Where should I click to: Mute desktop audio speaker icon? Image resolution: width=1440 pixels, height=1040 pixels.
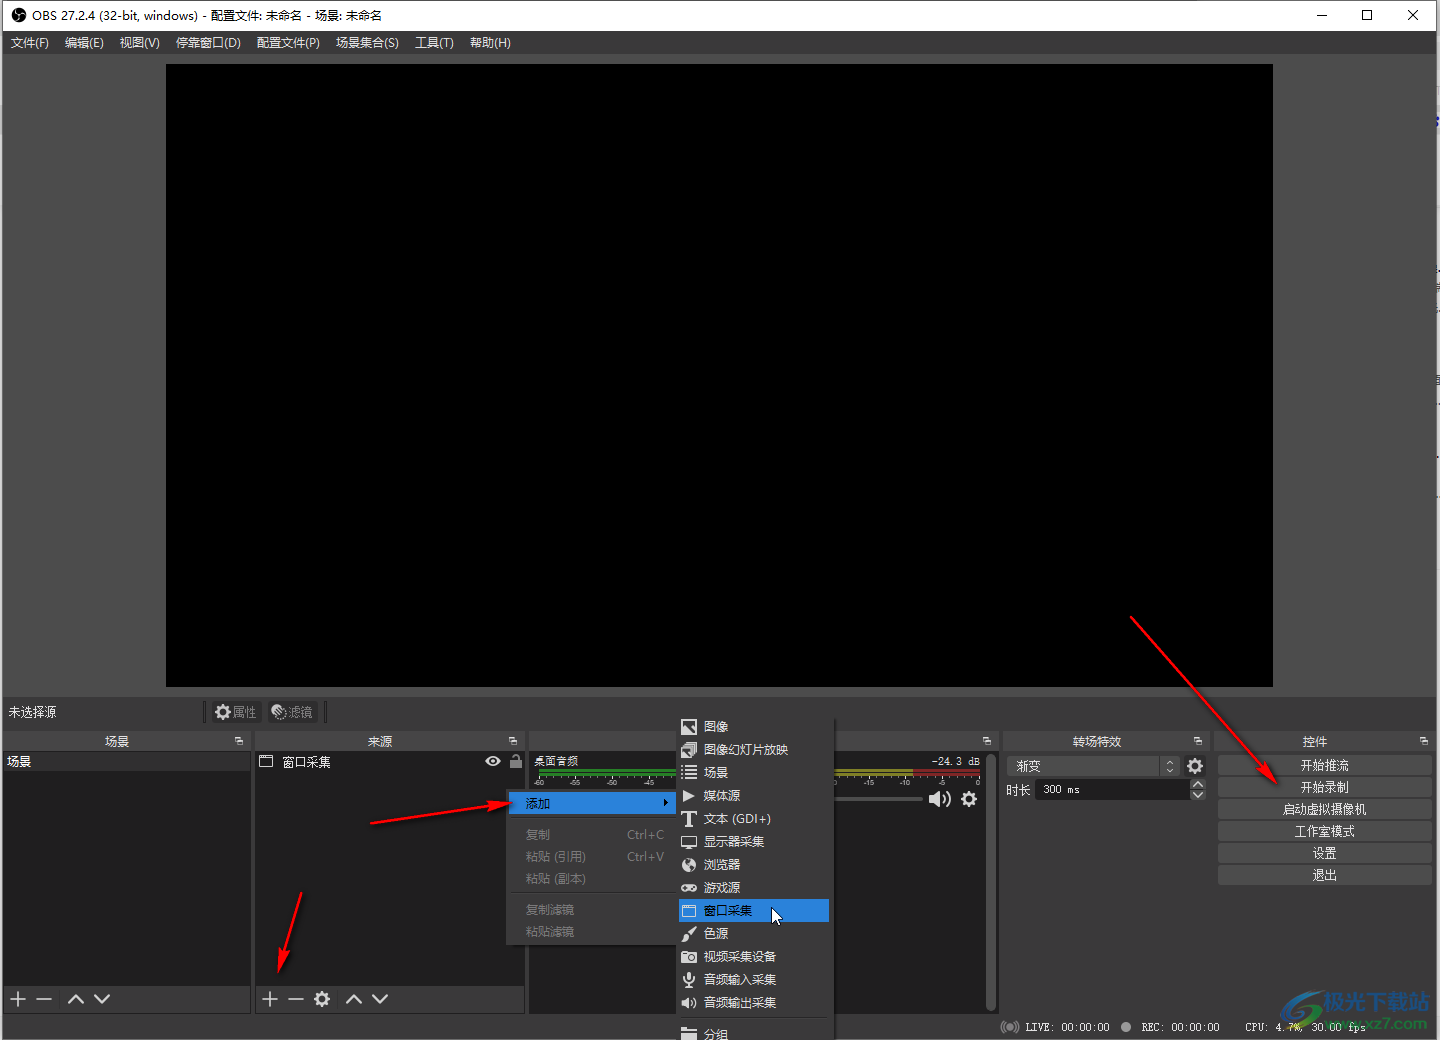click(x=939, y=799)
